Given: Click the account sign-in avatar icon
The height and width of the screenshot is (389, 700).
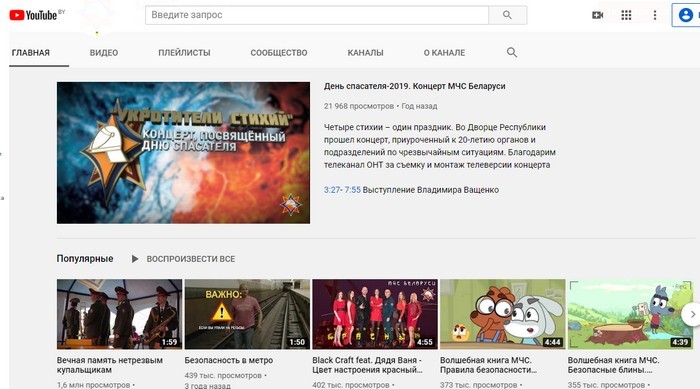Looking at the screenshot, I should (x=685, y=15).
